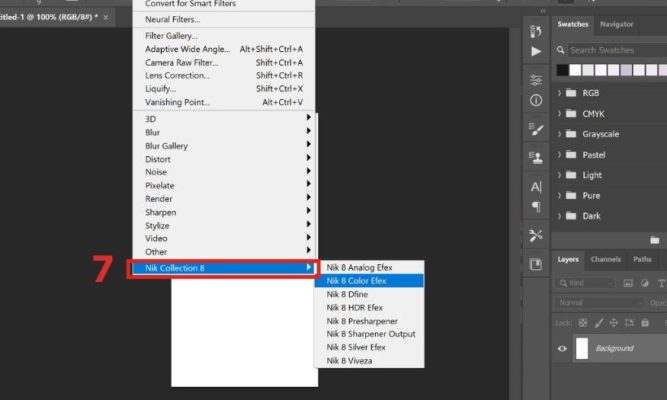Open the Clone Source stamp icon
The image size is (667, 400).
536,156
